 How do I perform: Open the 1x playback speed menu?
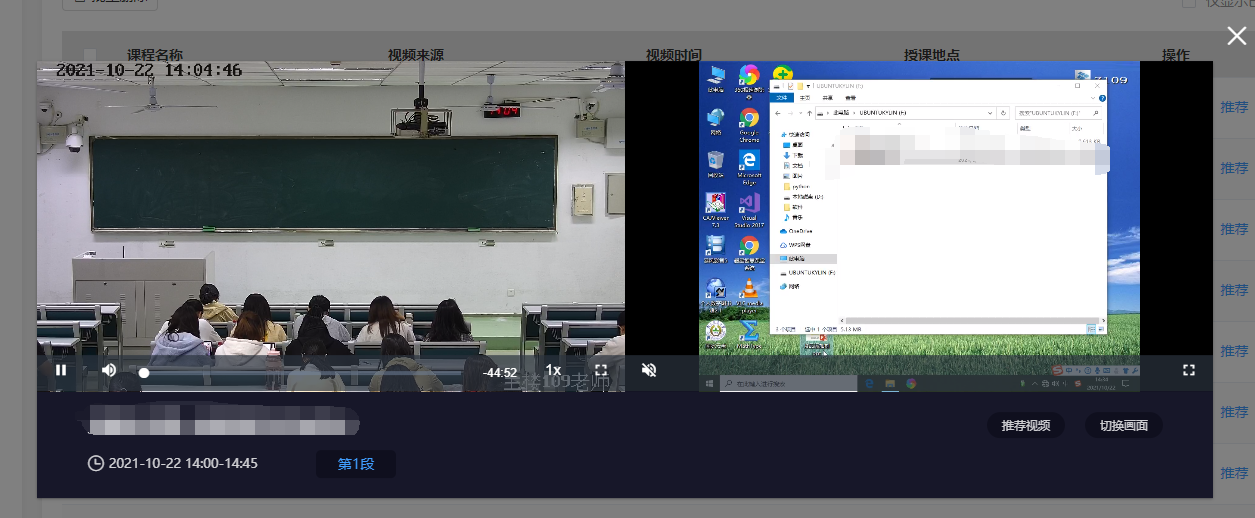click(x=553, y=370)
